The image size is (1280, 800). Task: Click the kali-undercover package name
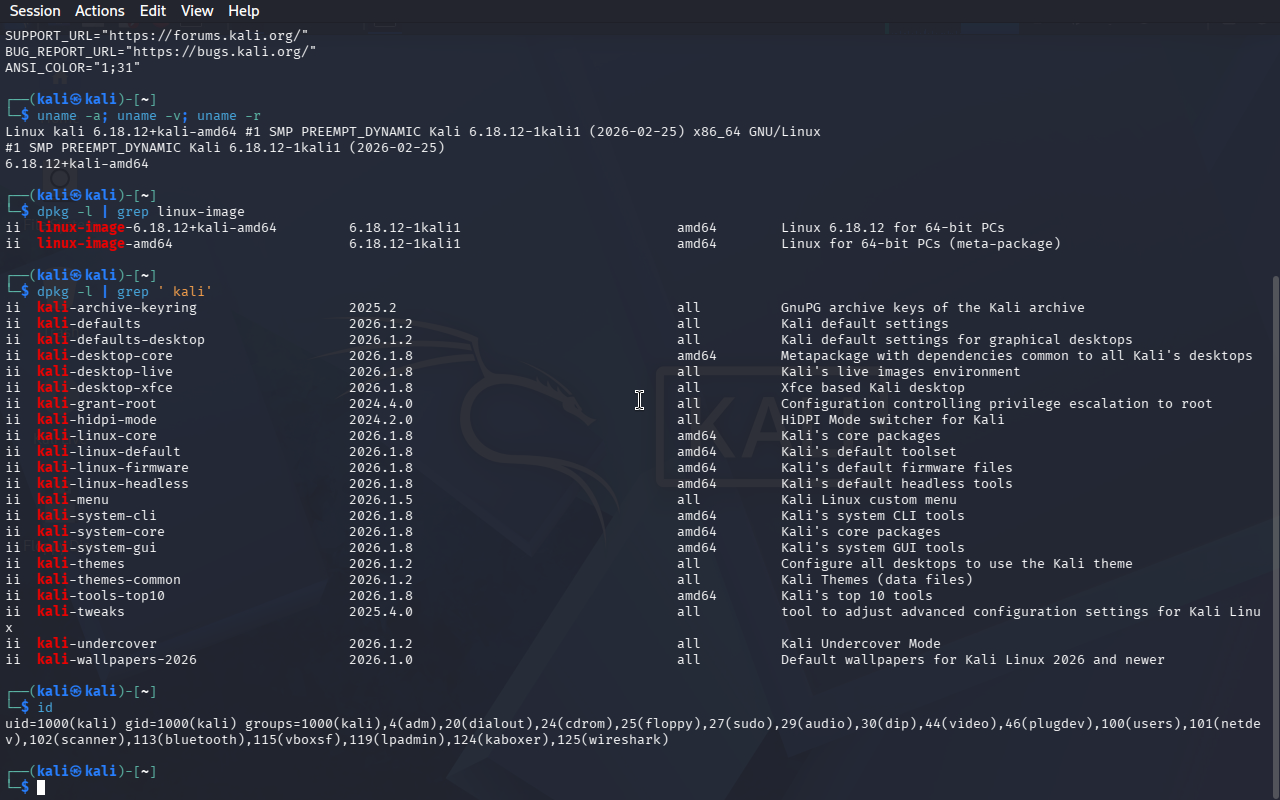[96, 643]
